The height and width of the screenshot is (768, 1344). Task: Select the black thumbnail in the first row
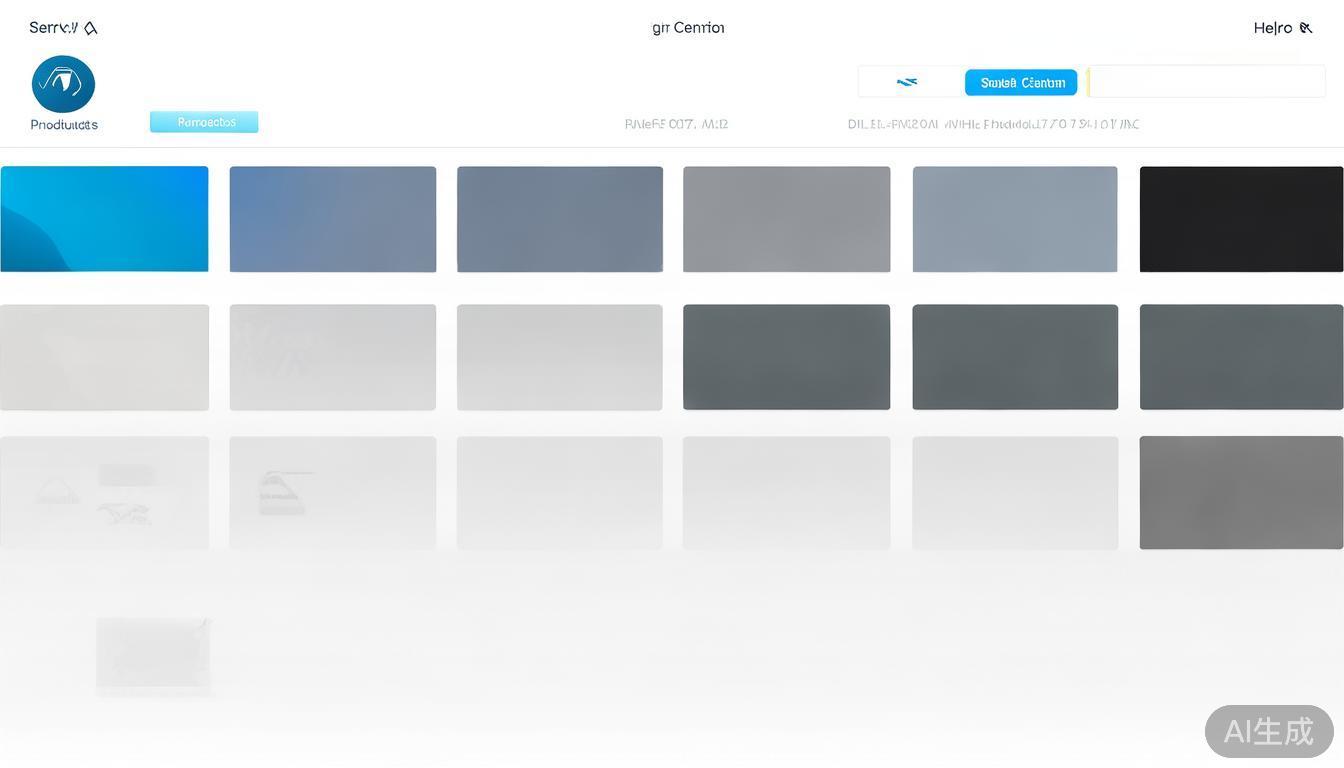coord(1241,219)
